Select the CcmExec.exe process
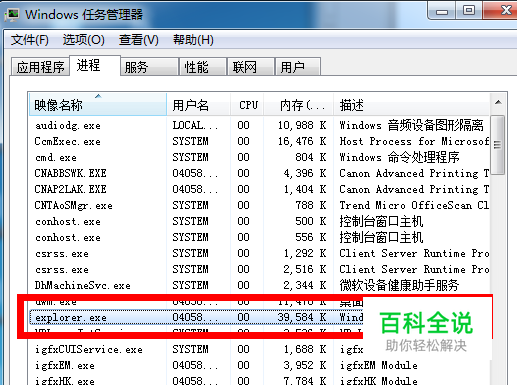The height and width of the screenshot is (385, 517). [260, 141]
